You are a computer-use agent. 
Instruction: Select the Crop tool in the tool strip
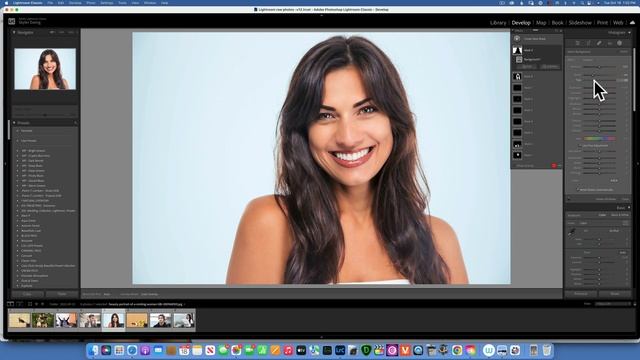click(588, 43)
